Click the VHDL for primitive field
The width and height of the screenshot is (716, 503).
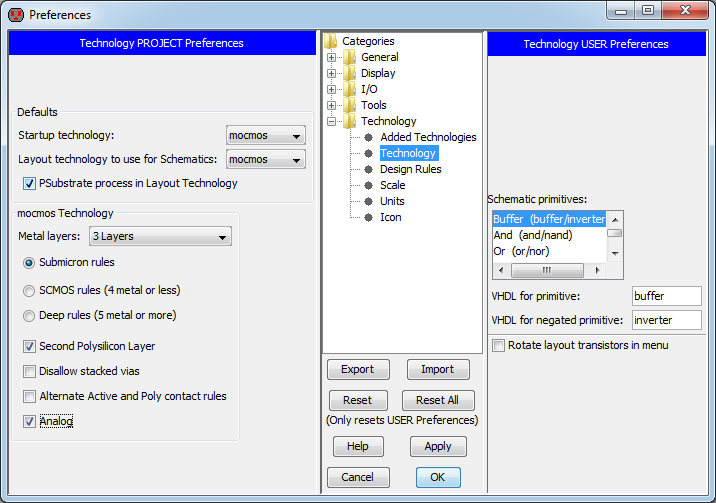667,296
